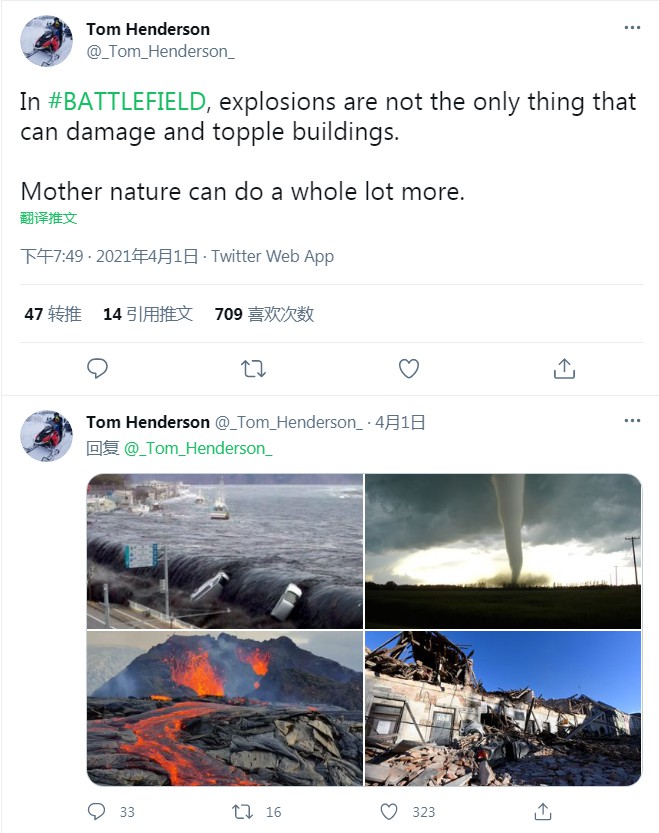The height and width of the screenshot is (833, 659).
Task: Open reply icon on the second tweet
Action: point(97,811)
